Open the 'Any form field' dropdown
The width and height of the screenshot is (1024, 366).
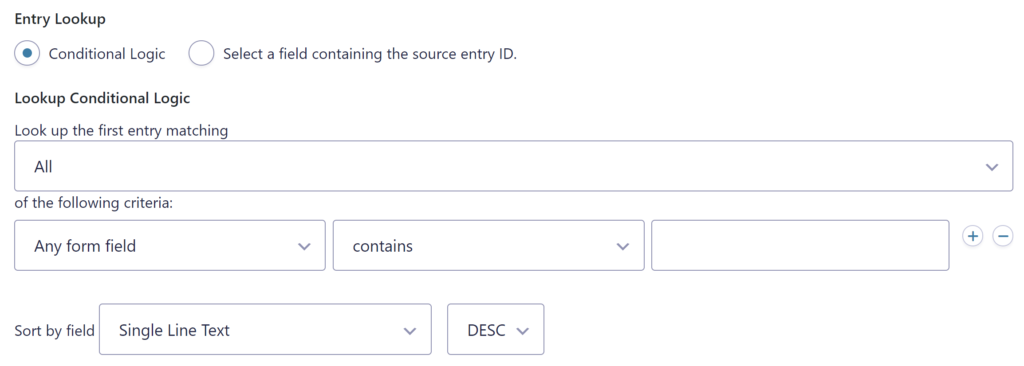[170, 246]
